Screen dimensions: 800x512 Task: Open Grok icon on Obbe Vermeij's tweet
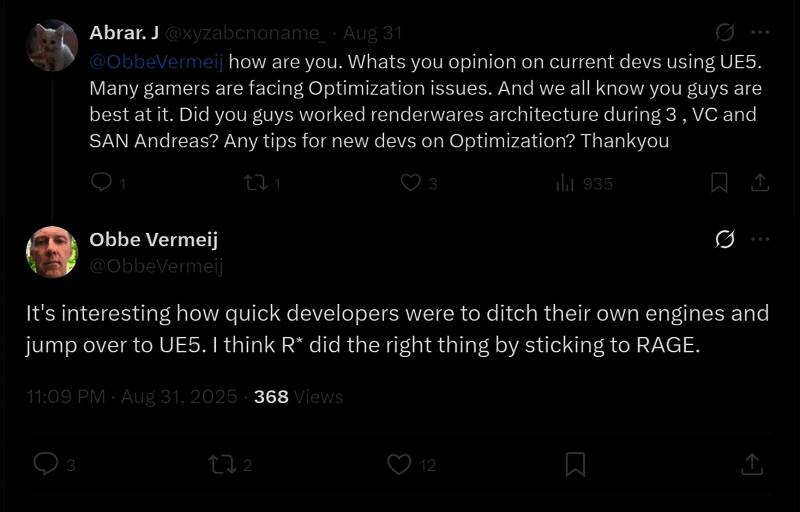click(726, 239)
